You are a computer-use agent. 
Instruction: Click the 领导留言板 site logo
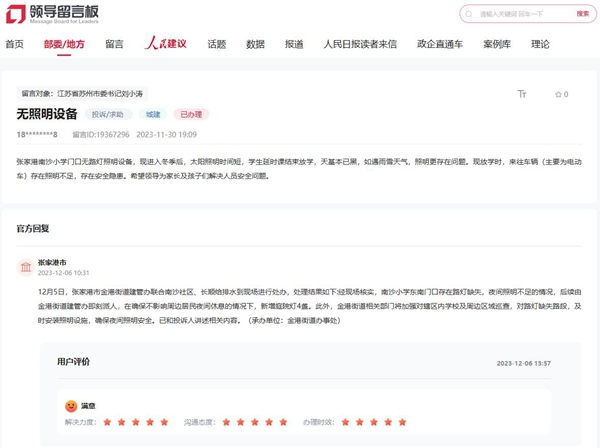pos(52,14)
